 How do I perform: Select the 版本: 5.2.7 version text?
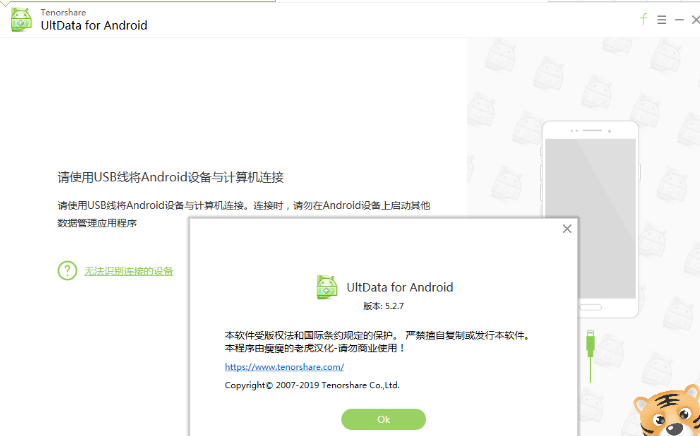[x=383, y=306]
